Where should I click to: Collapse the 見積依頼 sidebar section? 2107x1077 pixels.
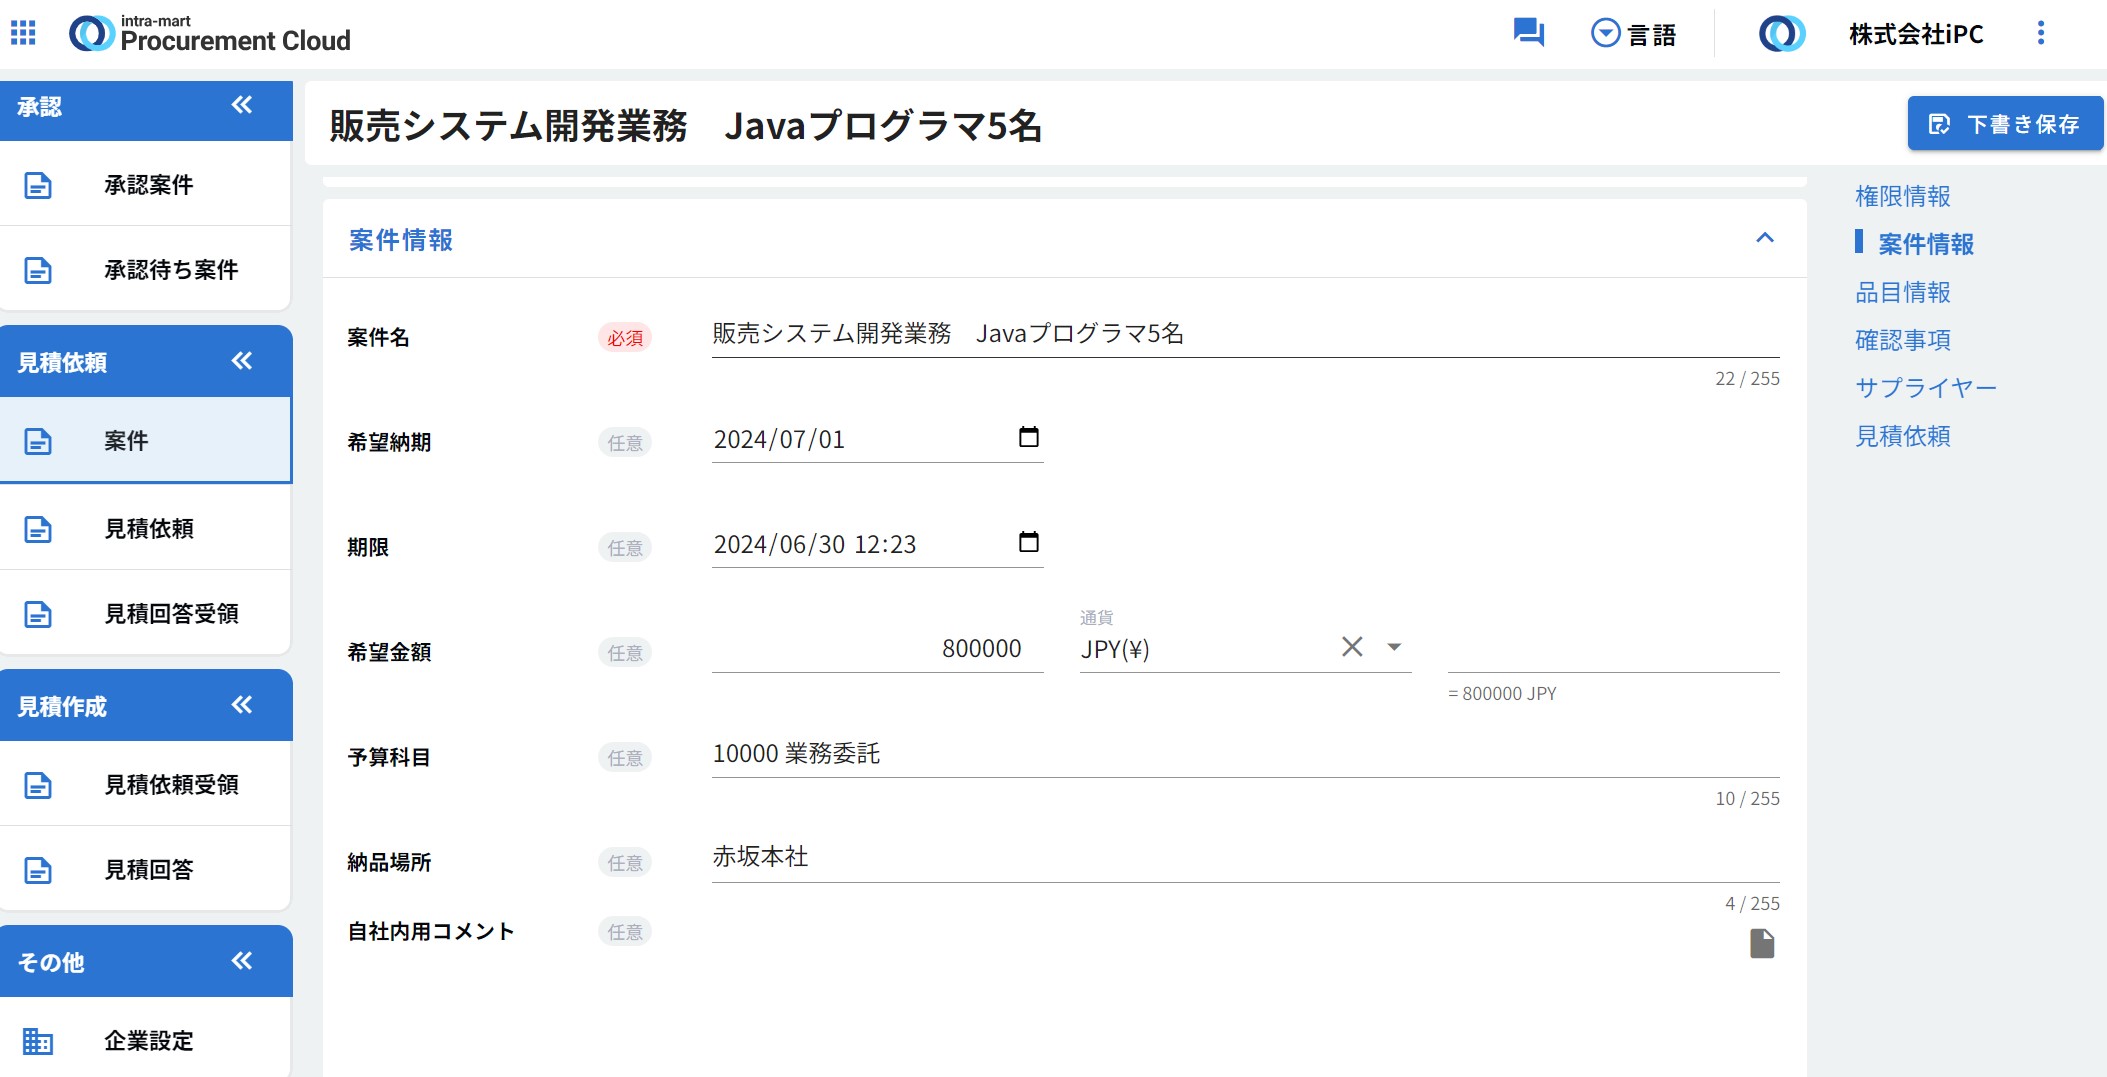pos(242,361)
